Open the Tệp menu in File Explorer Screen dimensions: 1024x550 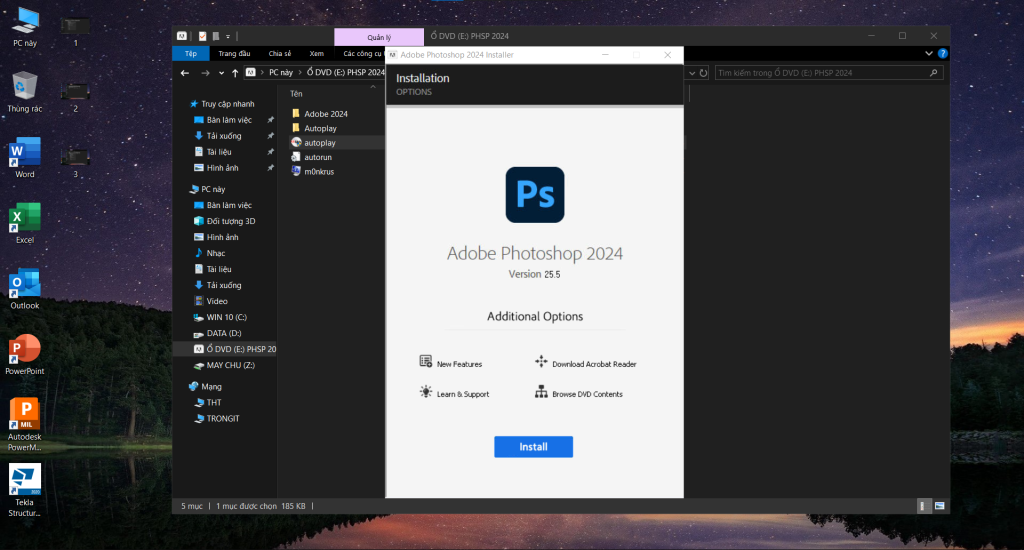point(190,54)
